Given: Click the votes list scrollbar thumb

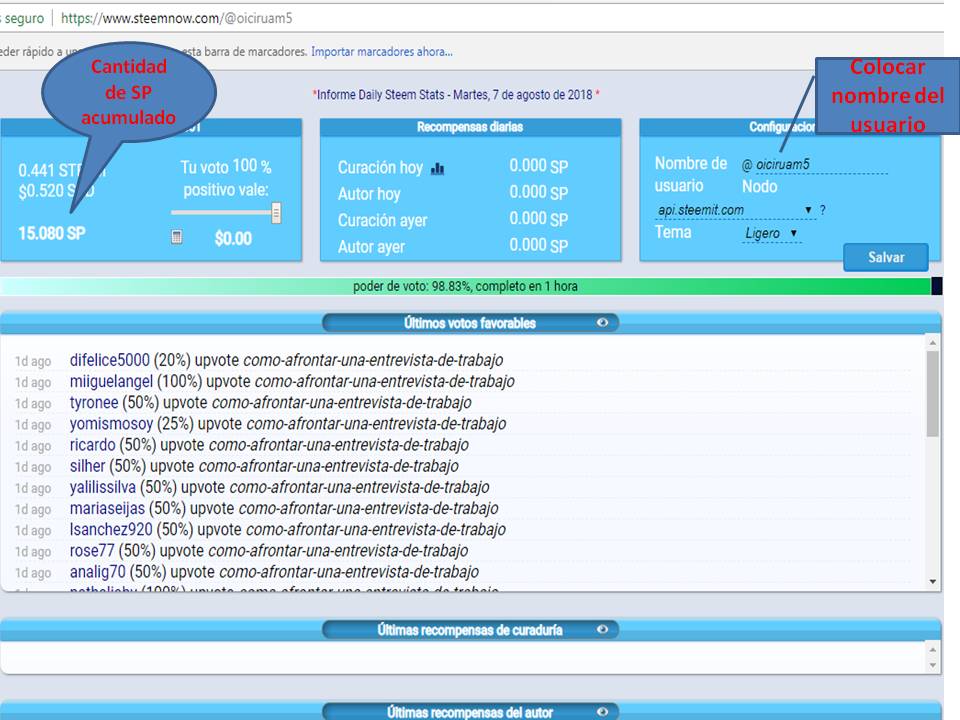Looking at the screenshot, I should pos(932,394).
